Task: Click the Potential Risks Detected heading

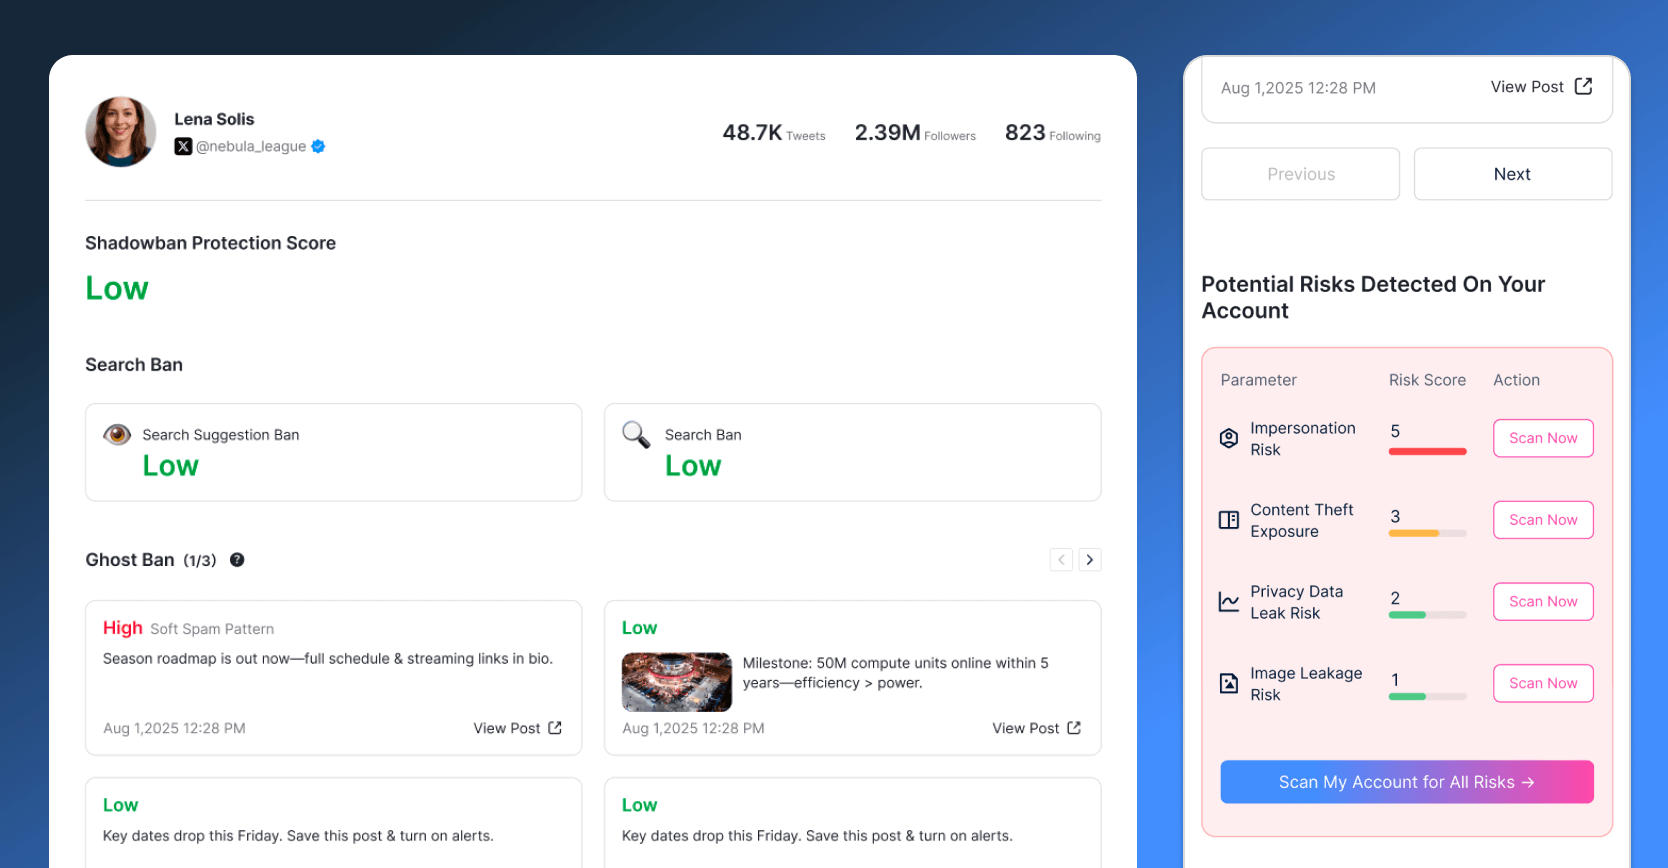Action: point(1373,297)
